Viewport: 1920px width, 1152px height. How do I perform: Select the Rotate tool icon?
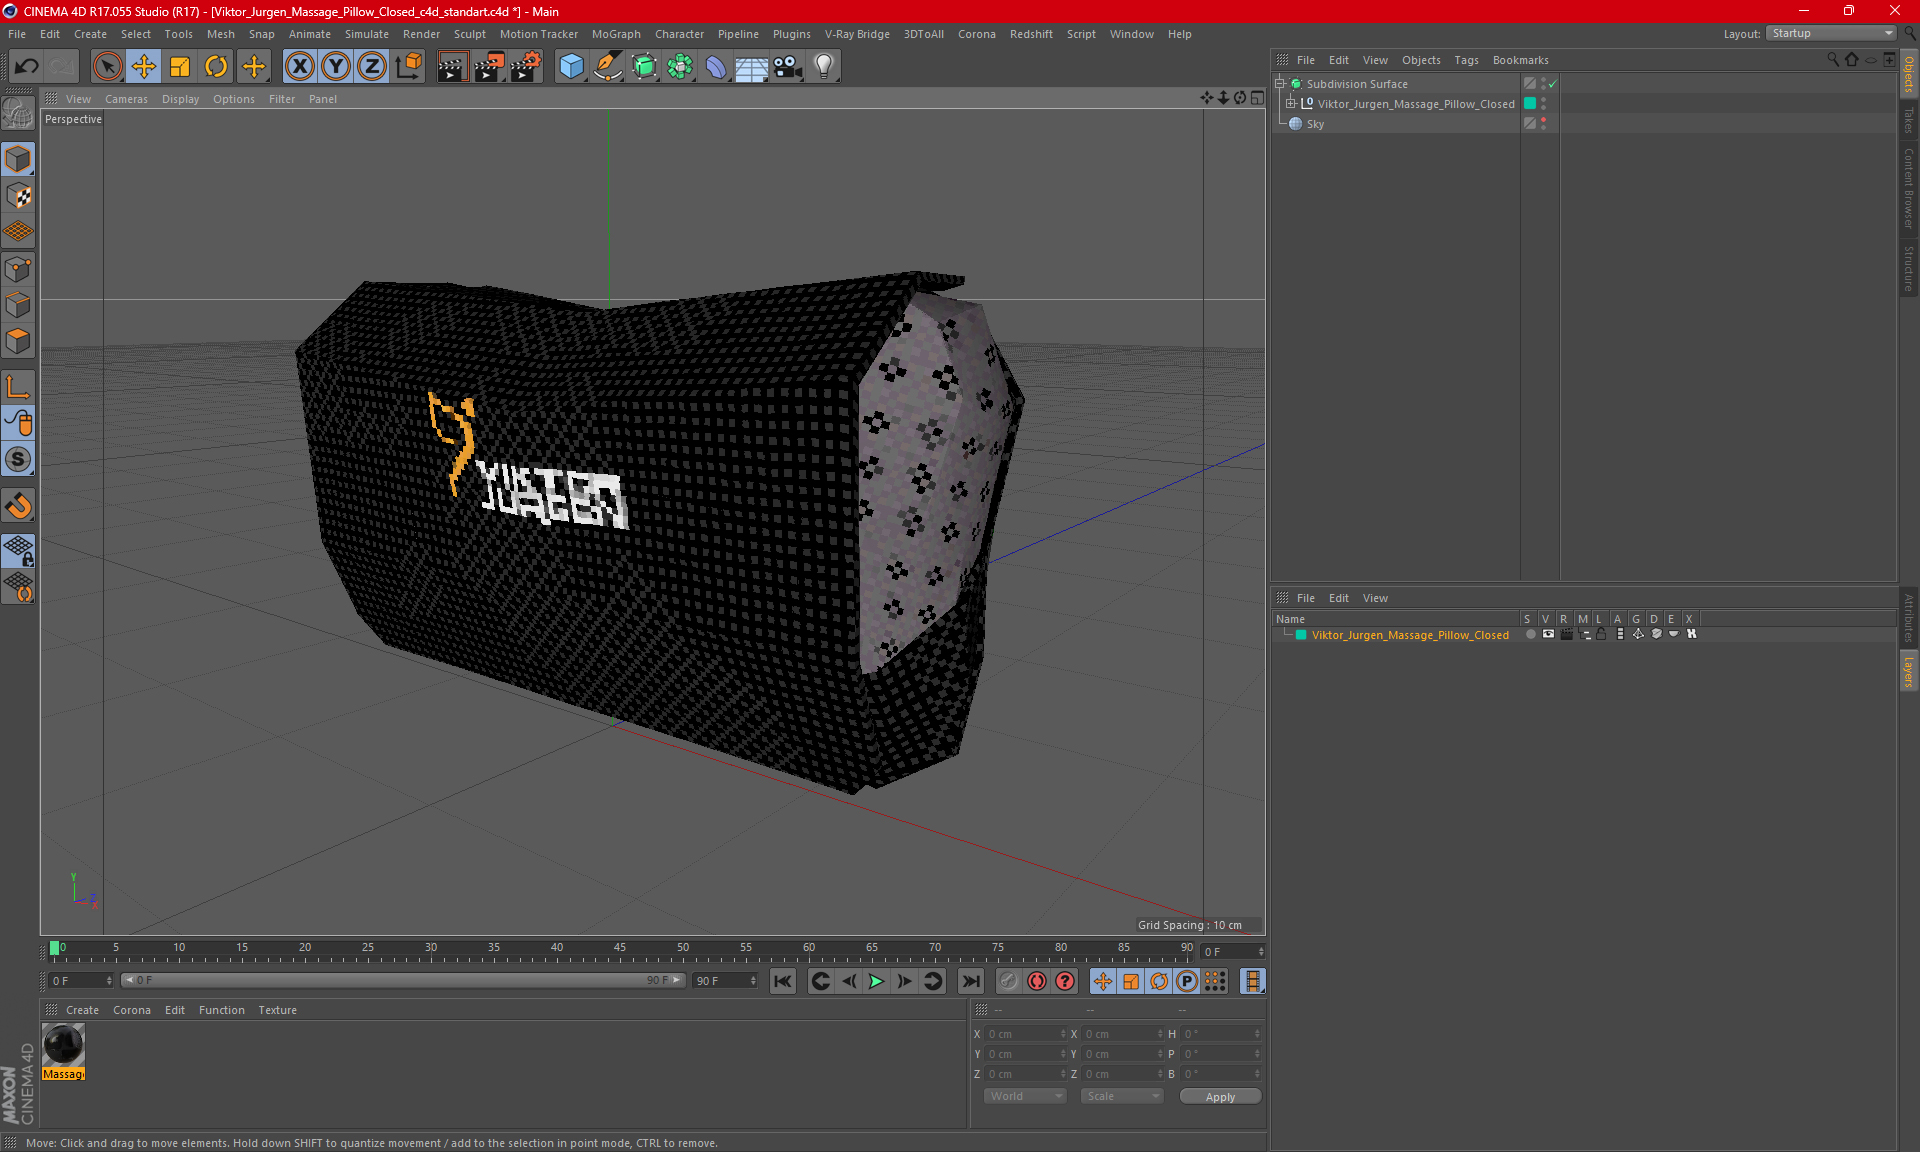(216, 67)
